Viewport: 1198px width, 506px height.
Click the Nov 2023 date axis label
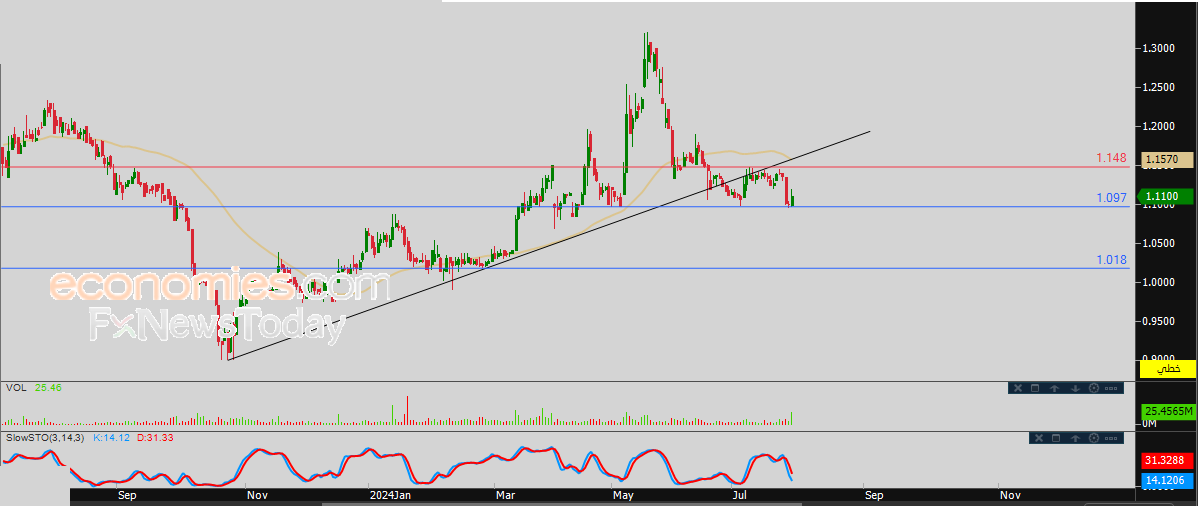click(257, 495)
